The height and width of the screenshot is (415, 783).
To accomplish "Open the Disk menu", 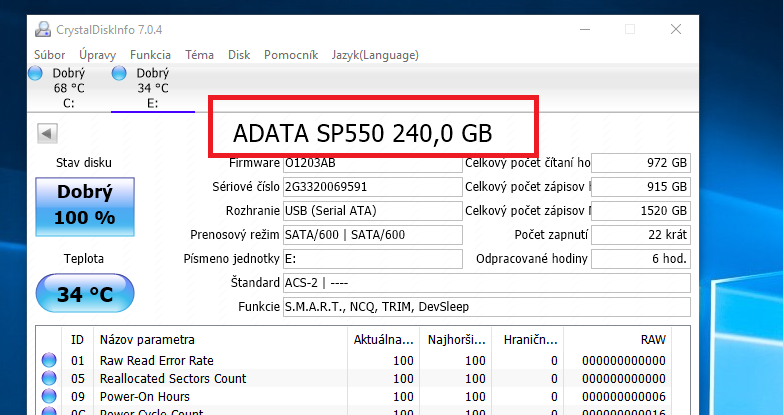I will (239, 55).
